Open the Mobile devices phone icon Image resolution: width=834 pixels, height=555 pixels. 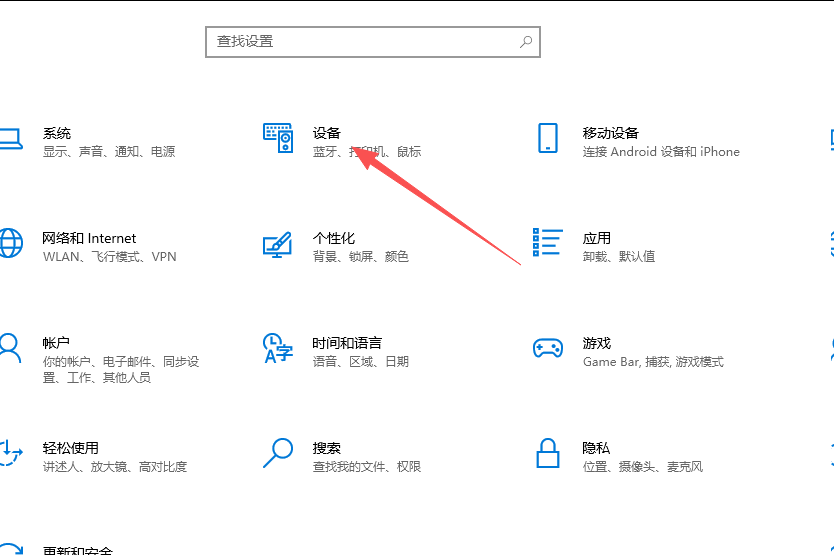tap(547, 138)
